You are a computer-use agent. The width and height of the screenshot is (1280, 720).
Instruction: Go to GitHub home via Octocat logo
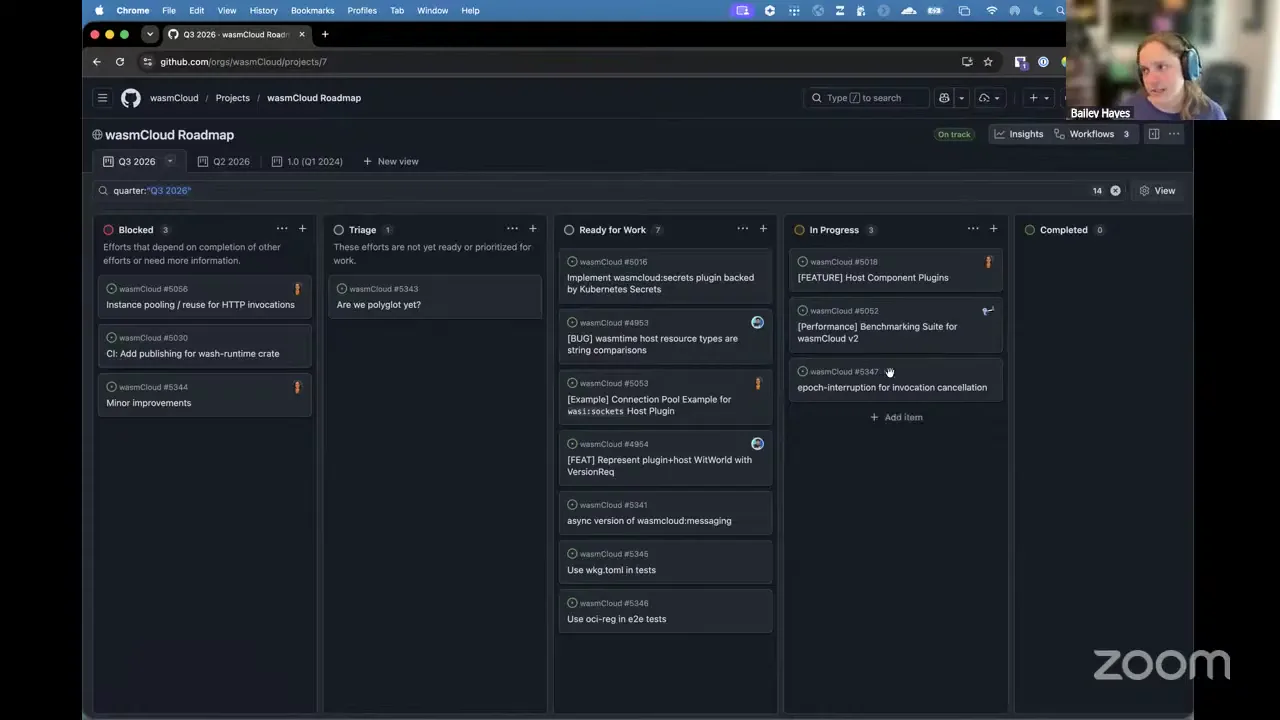tap(131, 98)
